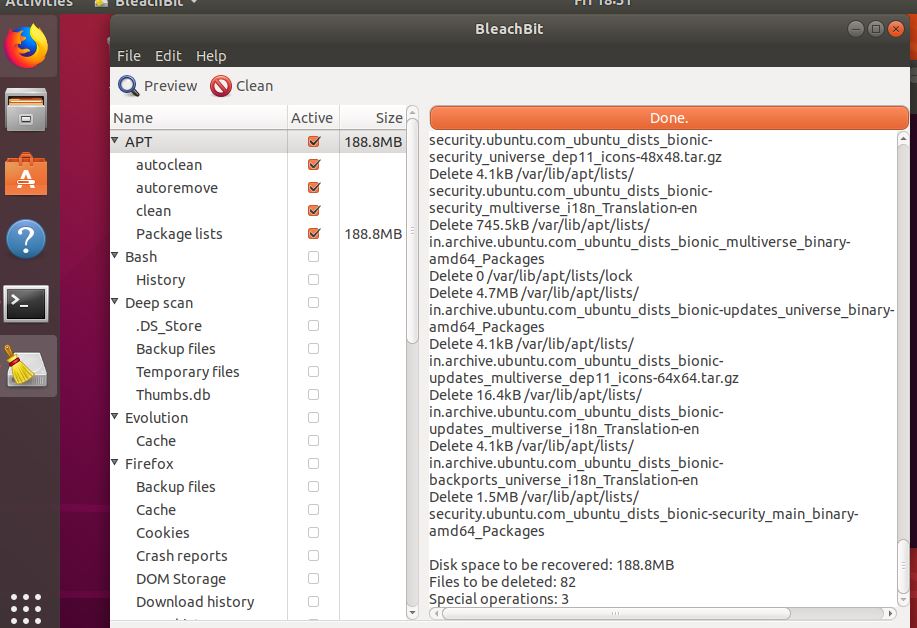917x628 pixels.
Task: Enable the Bash History checkbox
Action: tap(313, 280)
